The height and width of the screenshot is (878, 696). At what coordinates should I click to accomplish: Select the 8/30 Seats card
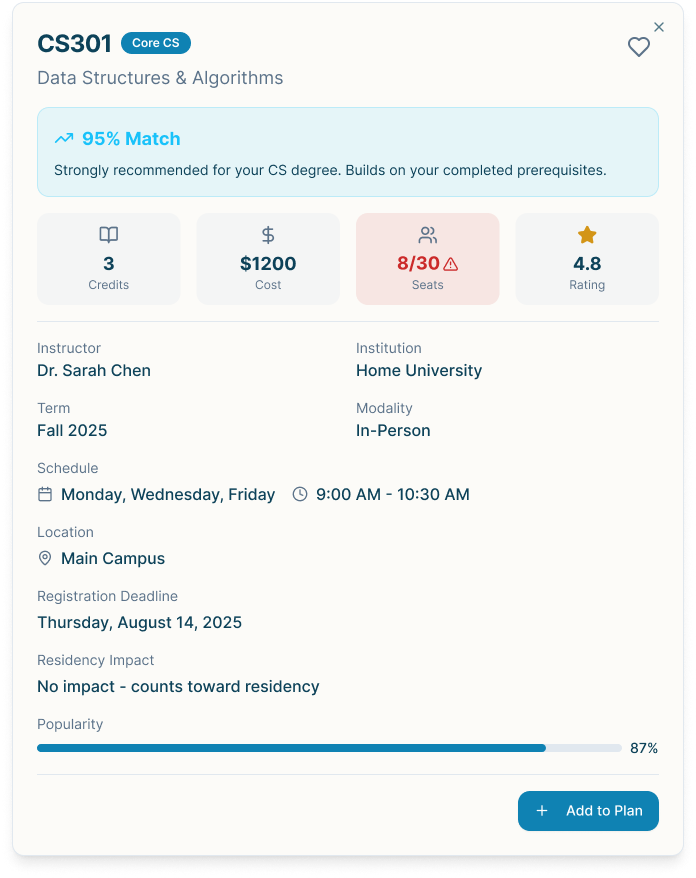point(427,258)
